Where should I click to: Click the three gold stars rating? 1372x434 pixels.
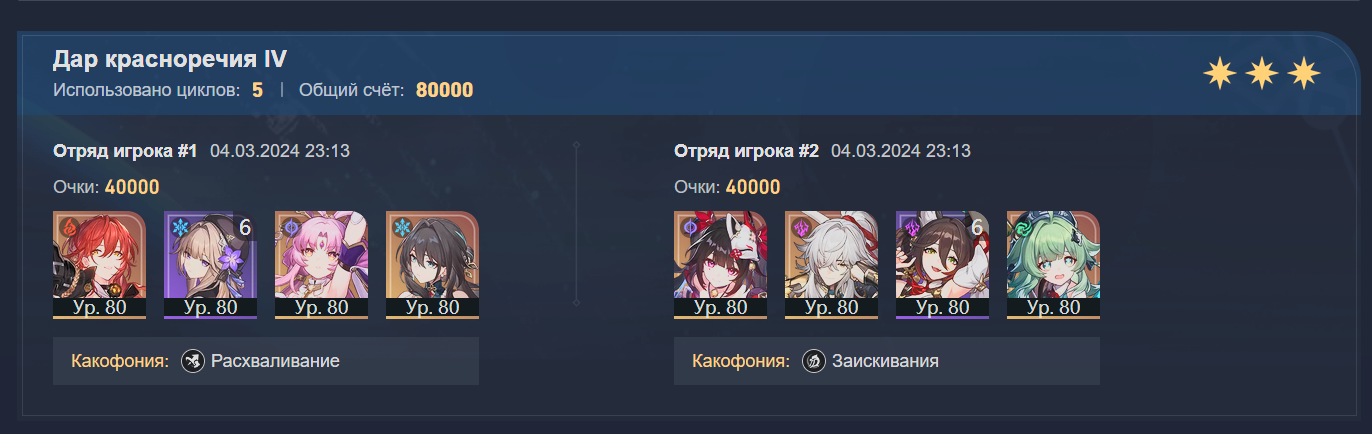pyautogui.click(x=1262, y=72)
